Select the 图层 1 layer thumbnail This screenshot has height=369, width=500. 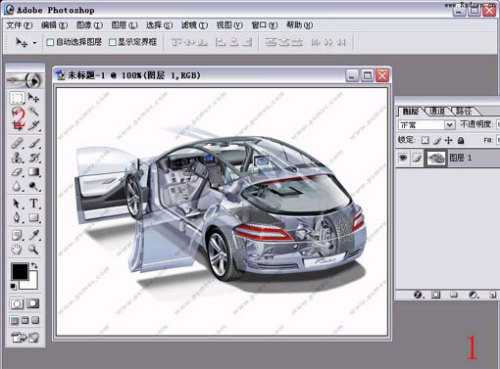[x=436, y=158]
